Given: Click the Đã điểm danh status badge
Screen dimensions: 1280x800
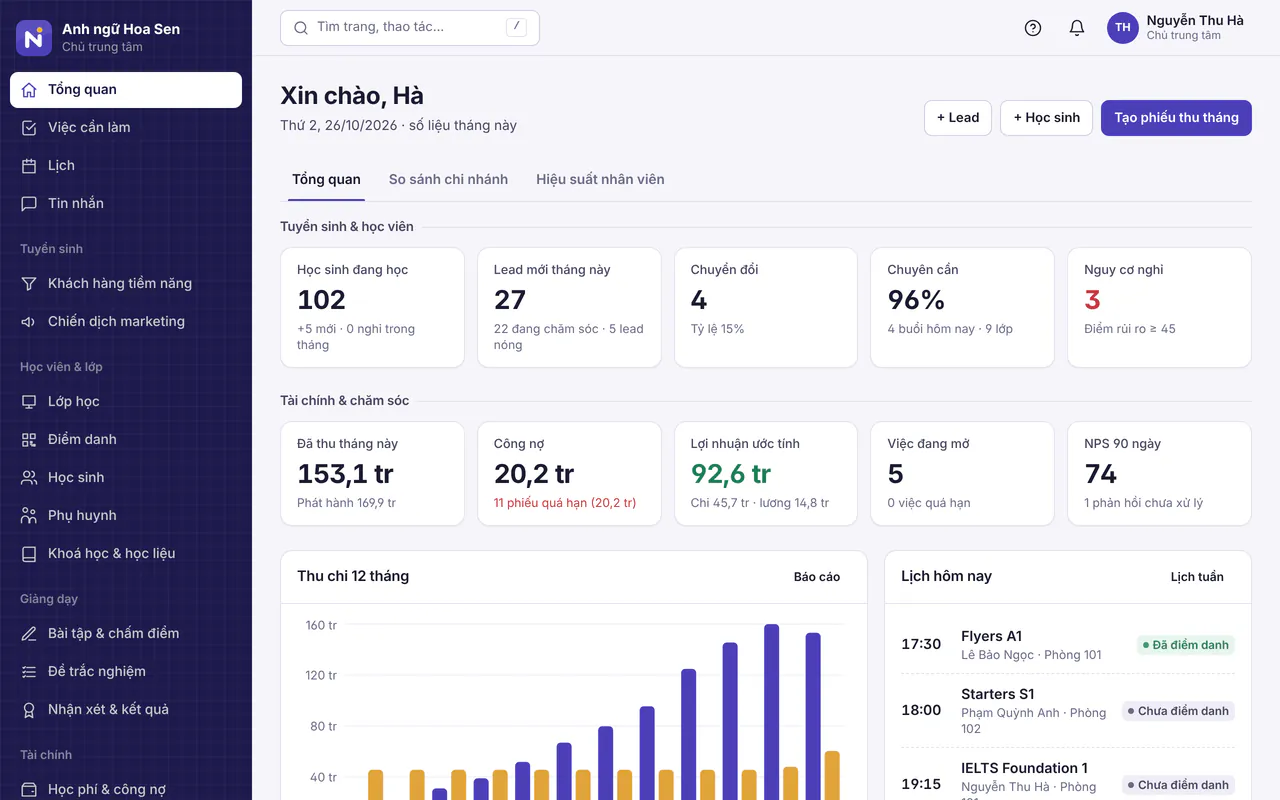Looking at the screenshot, I should coord(1185,645).
